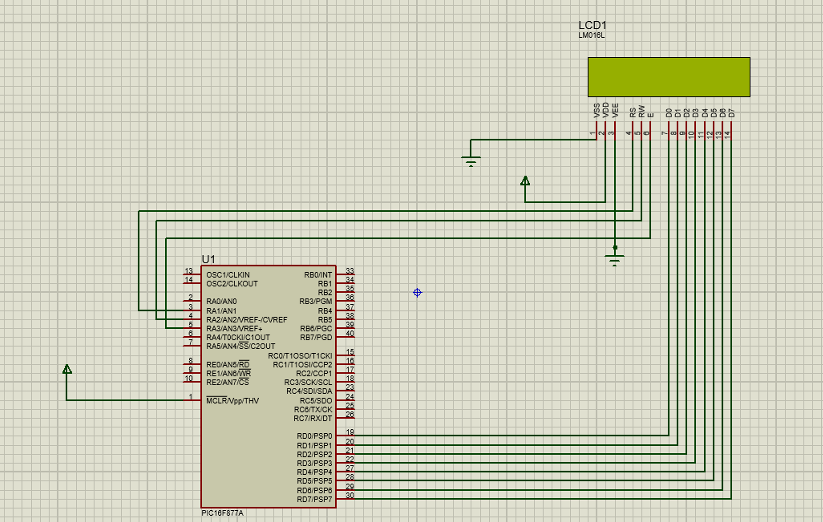Viewport: 823px width, 522px height.
Task: Click the PIC16F877A part name label
Action: 223,513
